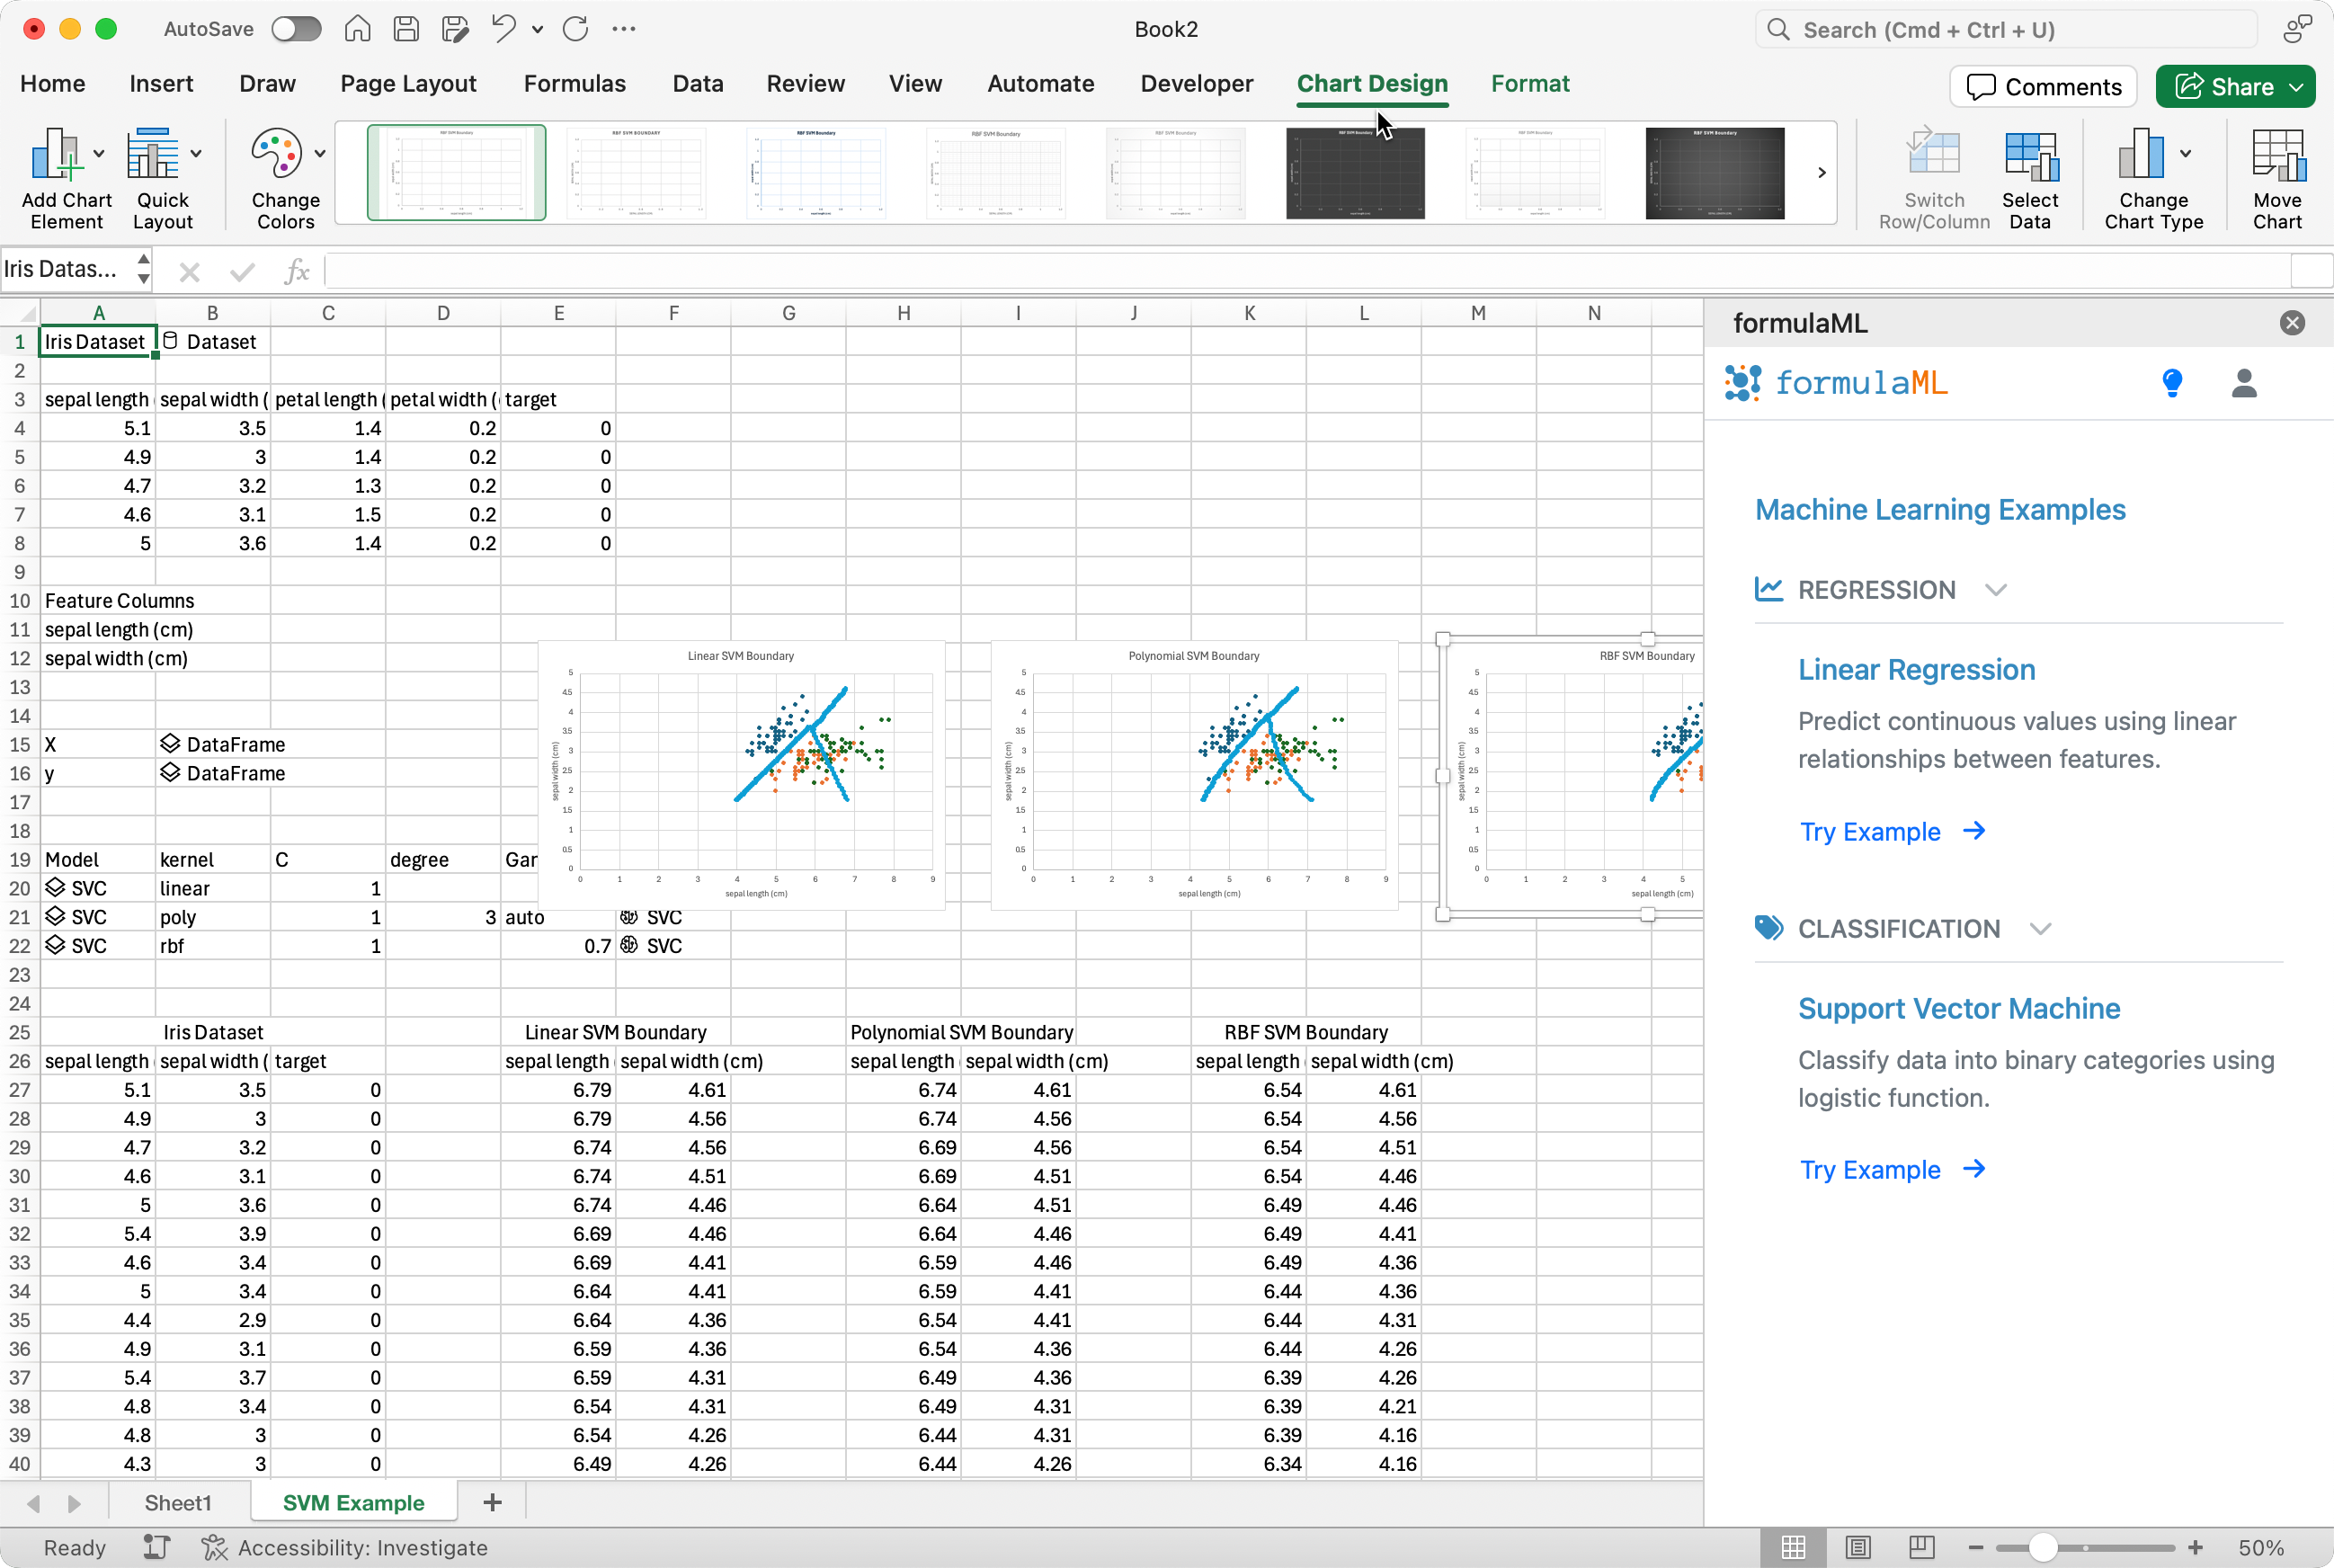Open the Undo history dropdown arrow

tap(538, 30)
